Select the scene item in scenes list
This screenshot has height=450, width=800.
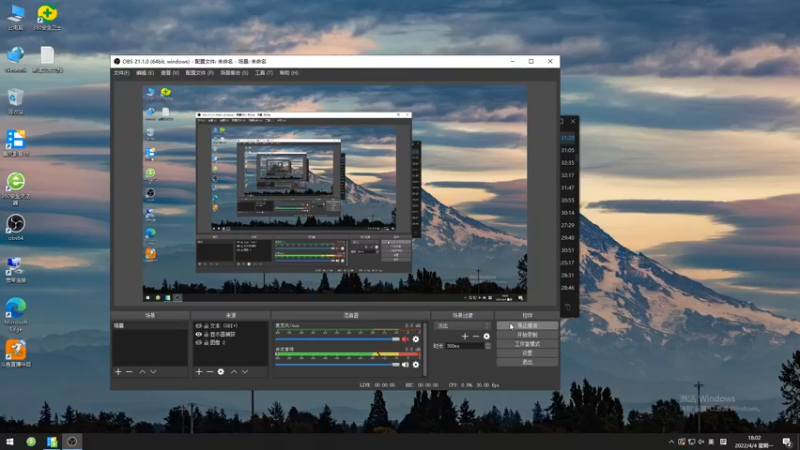click(x=150, y=326)
